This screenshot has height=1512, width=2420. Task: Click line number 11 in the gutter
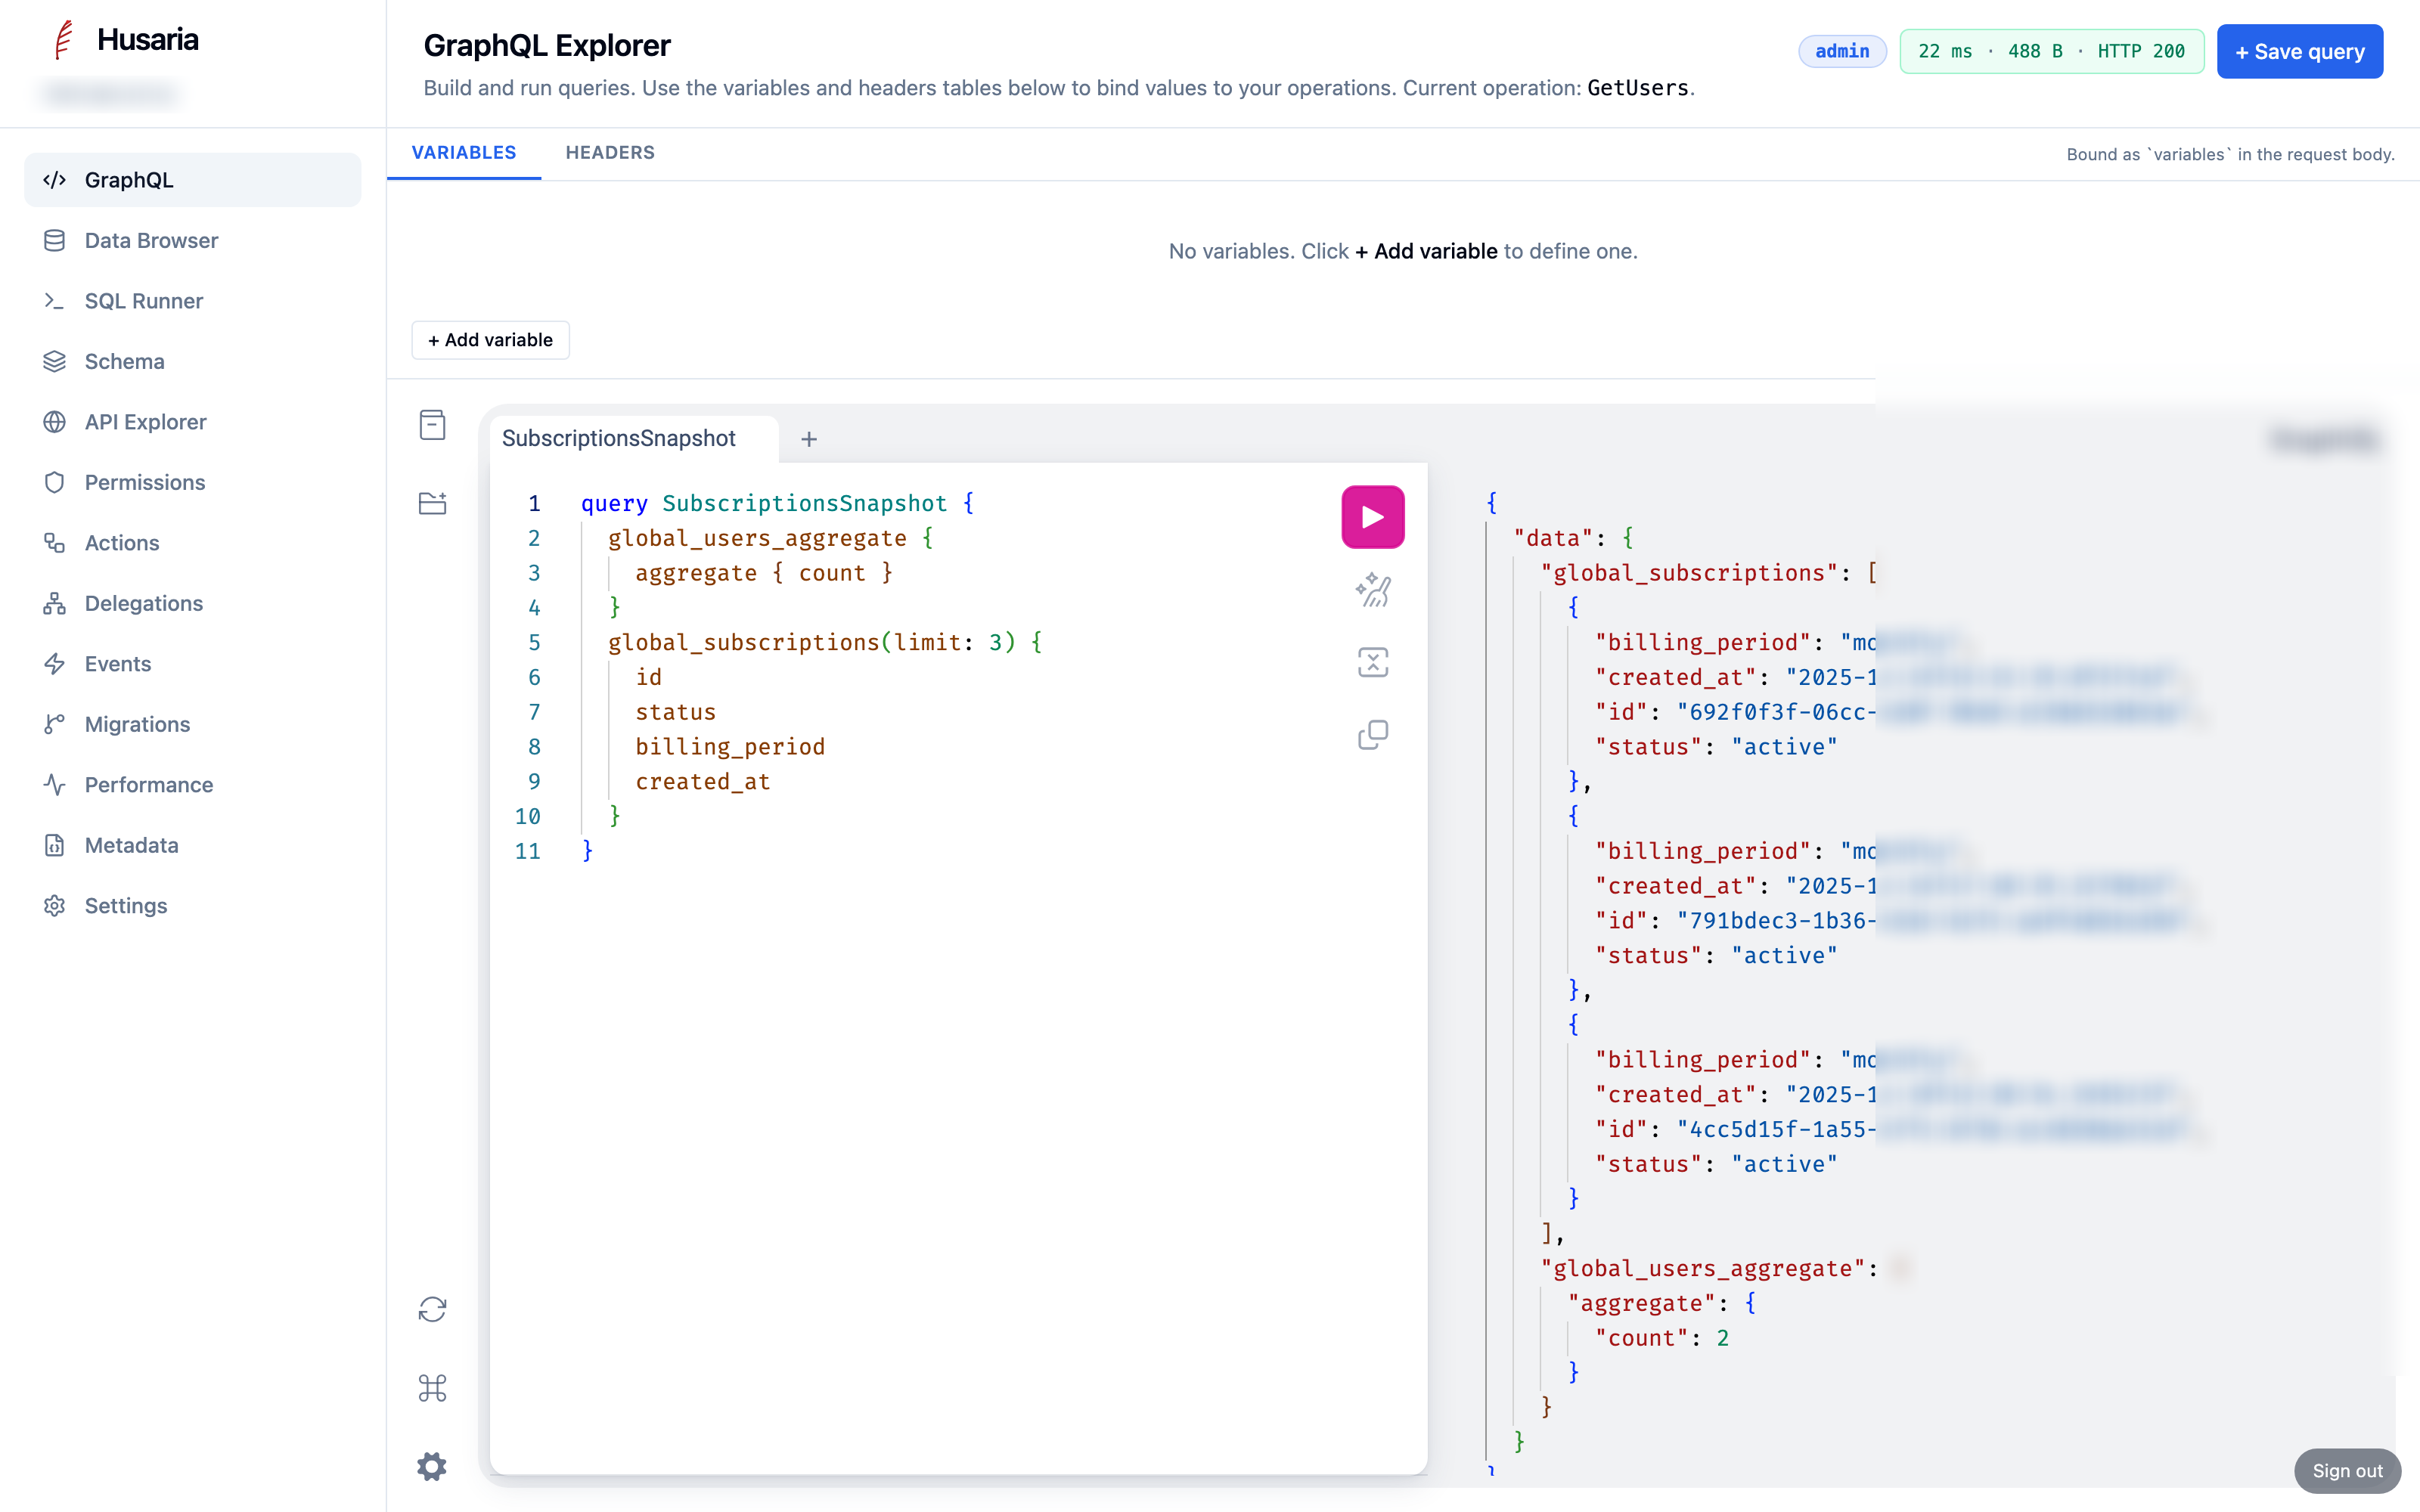pos(527,851)
